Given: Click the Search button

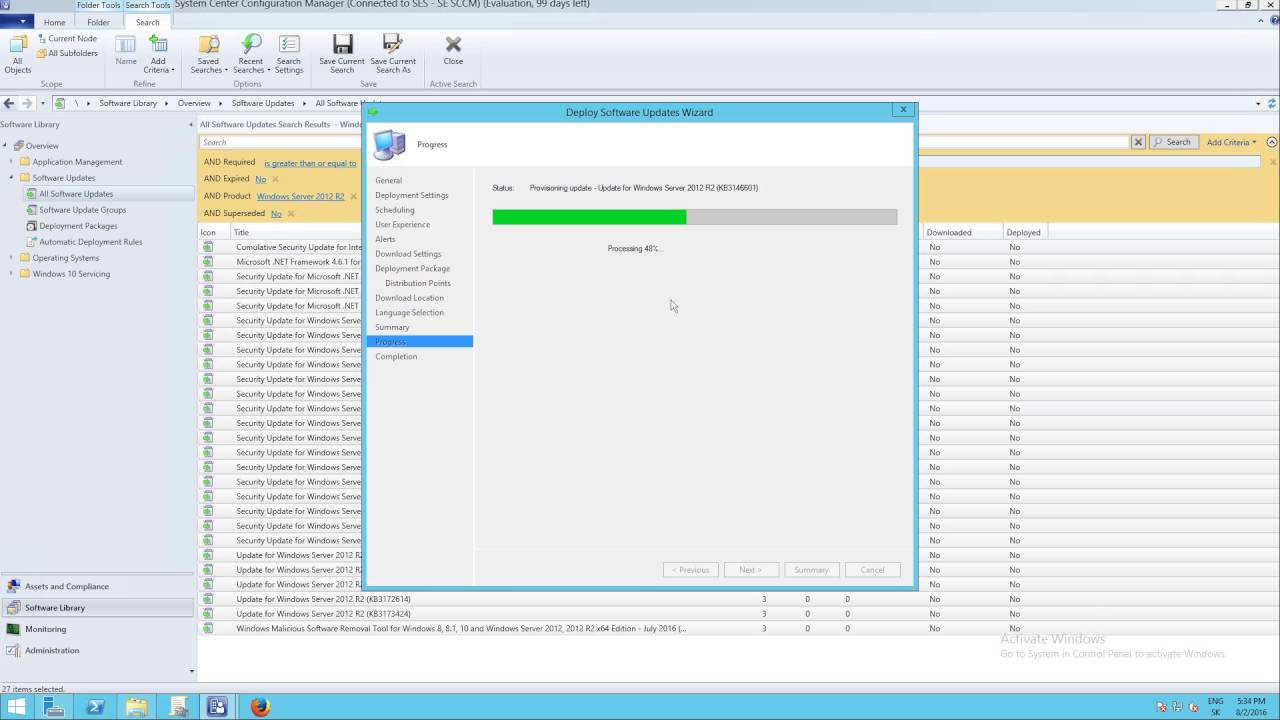Looking at the screenshot, I should point(1173,142).
